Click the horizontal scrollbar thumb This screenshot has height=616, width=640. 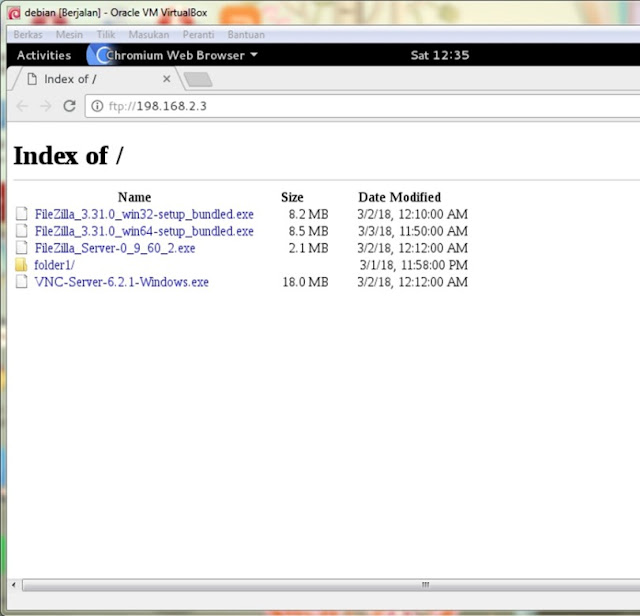(331, 585)
